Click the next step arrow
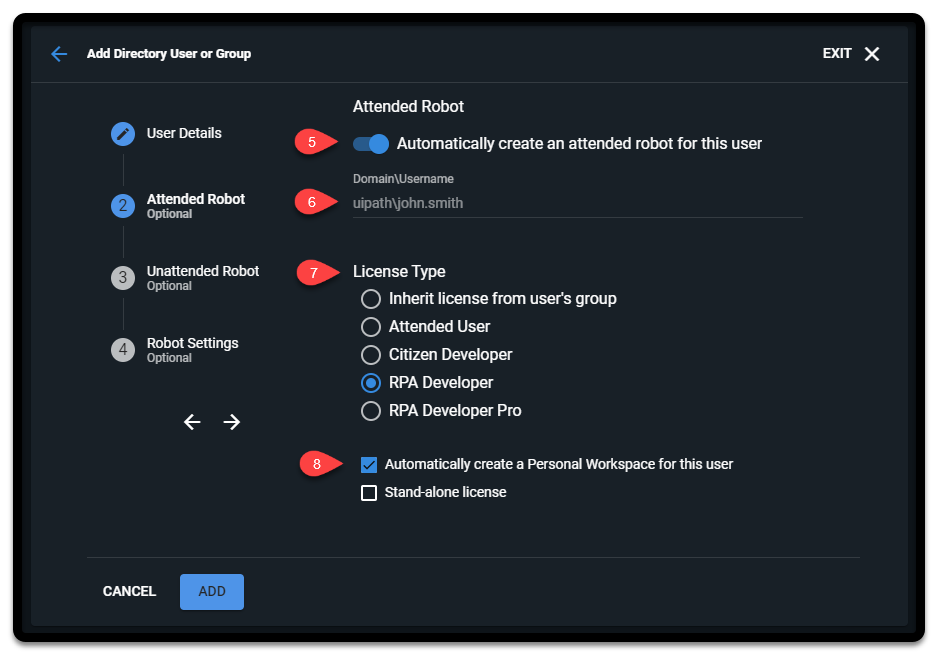Screen dimensions: 937x654 pyautogui.click(x=231, y=422)
